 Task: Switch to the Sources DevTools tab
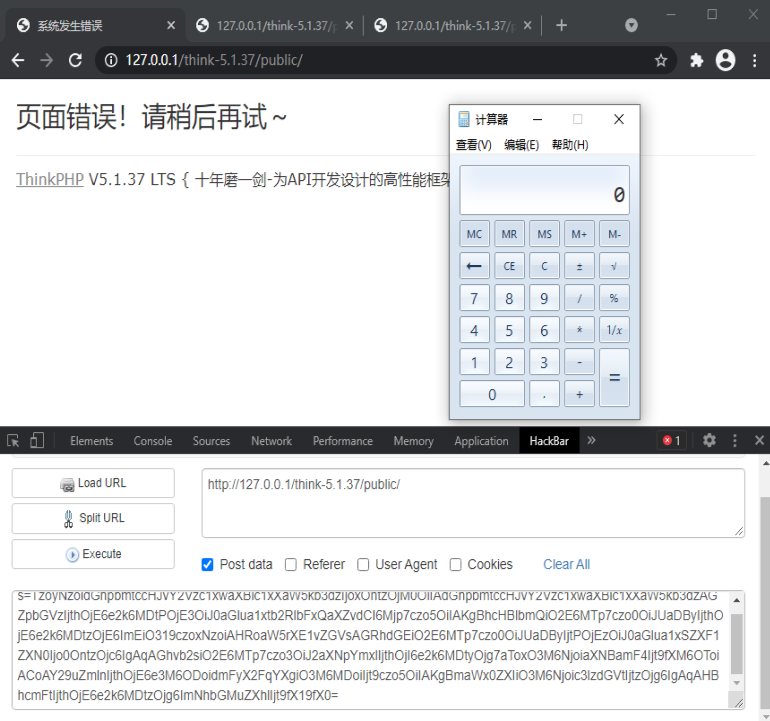[211, 441]
